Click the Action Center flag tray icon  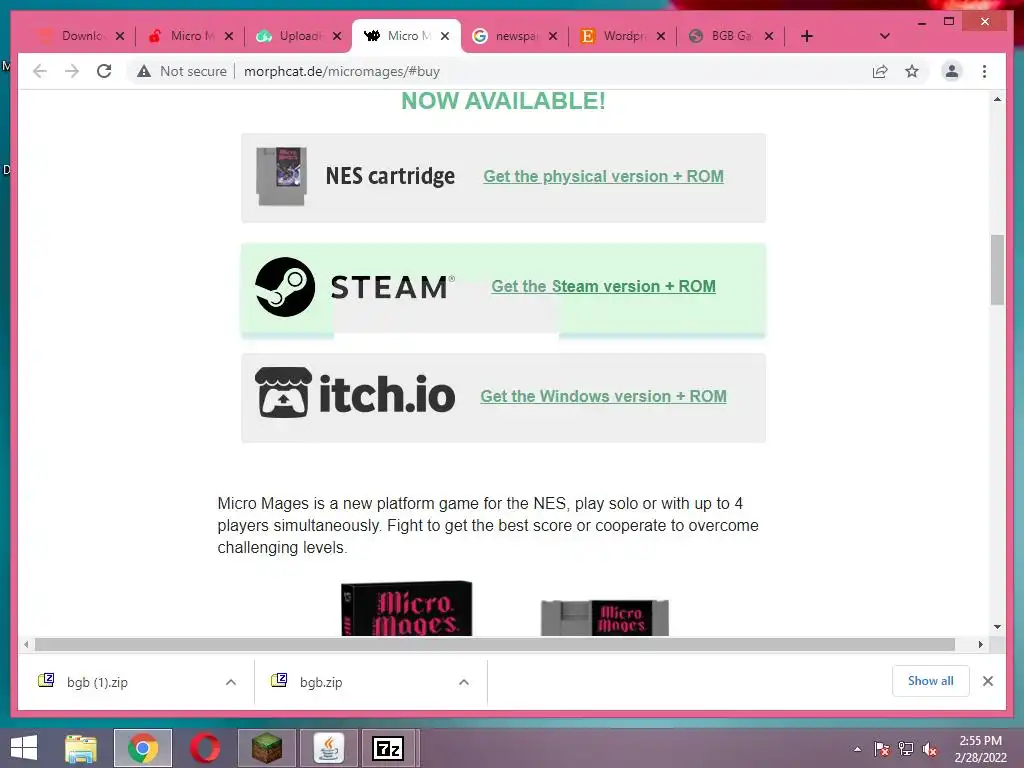tap(882, 749)
